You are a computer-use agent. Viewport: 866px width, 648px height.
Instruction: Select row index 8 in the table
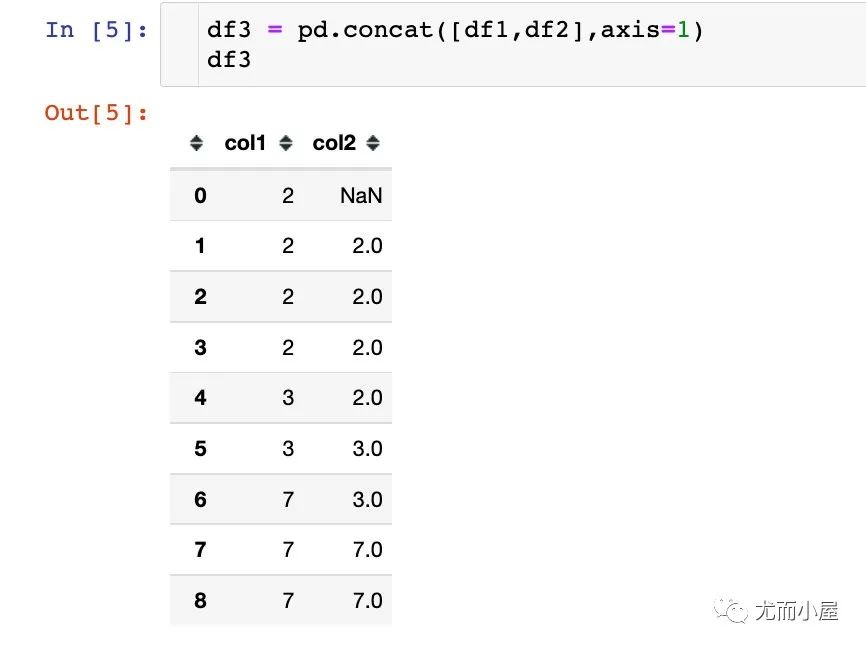200,600
